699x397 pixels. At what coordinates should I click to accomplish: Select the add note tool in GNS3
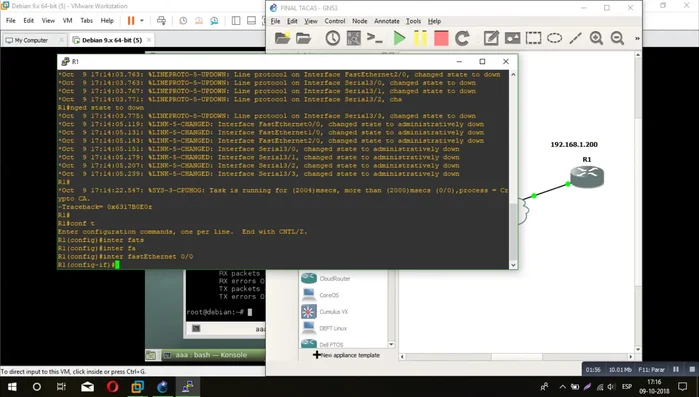[x=491, y=38]
